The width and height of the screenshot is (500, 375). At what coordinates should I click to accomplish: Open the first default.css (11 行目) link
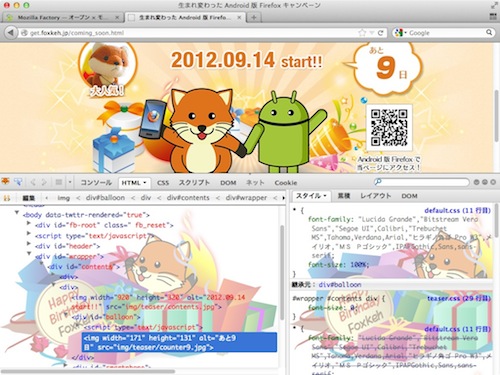coord(457,210)
